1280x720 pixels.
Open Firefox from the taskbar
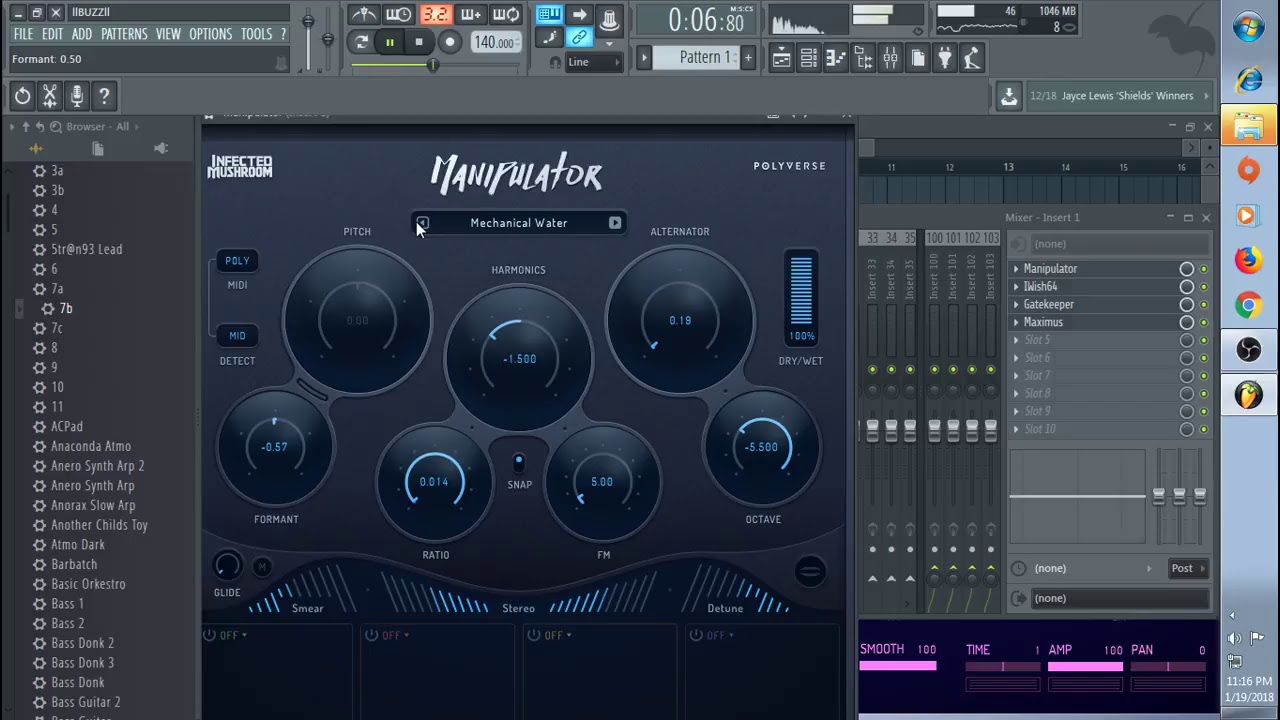[1249, 260]
